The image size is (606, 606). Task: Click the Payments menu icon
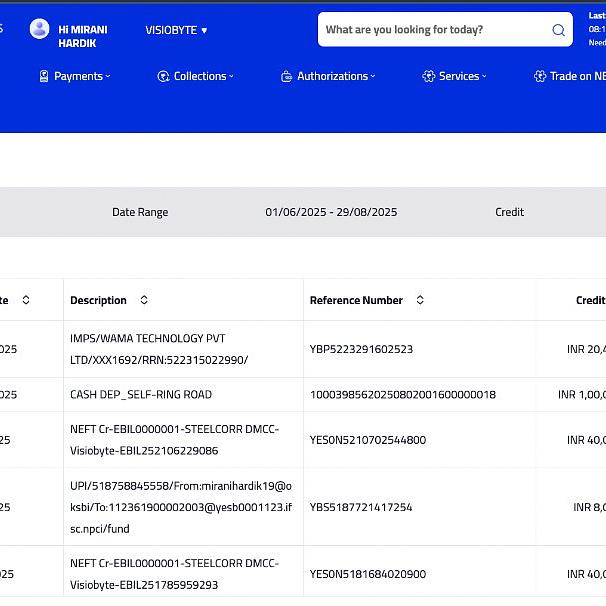point(44,76)
